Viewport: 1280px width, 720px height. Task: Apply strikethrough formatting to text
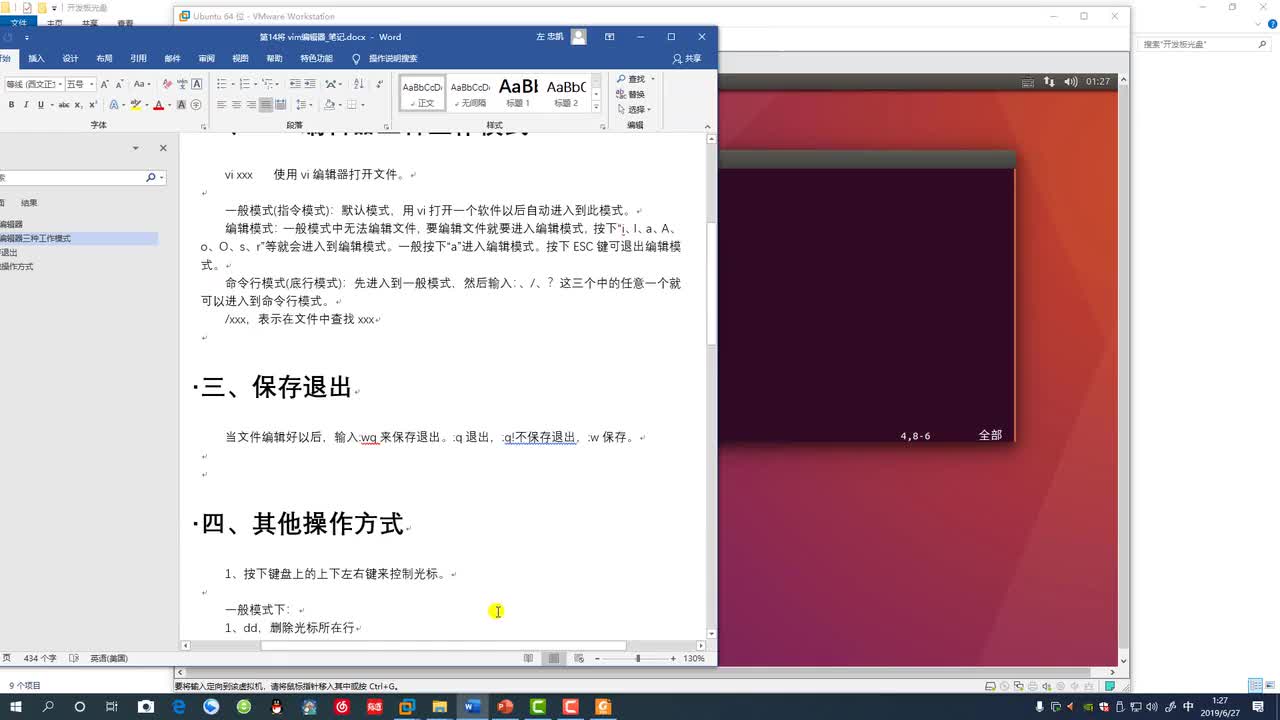pyautogui.click(x=64, y=105)
